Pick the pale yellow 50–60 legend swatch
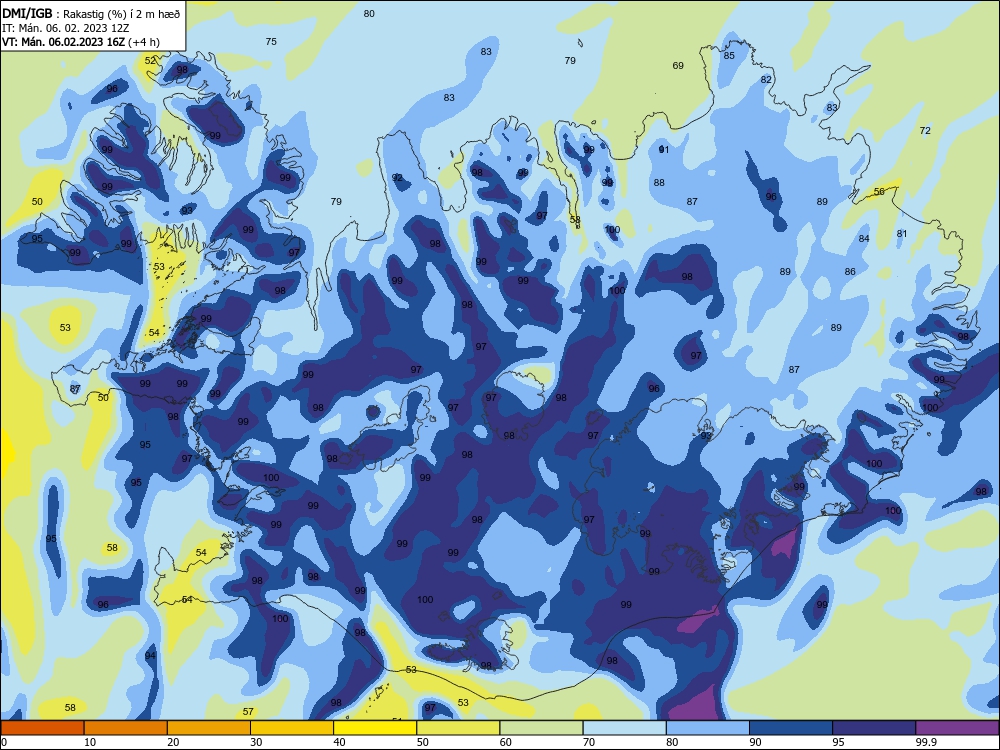1000x750 pixels. [458, 728]
